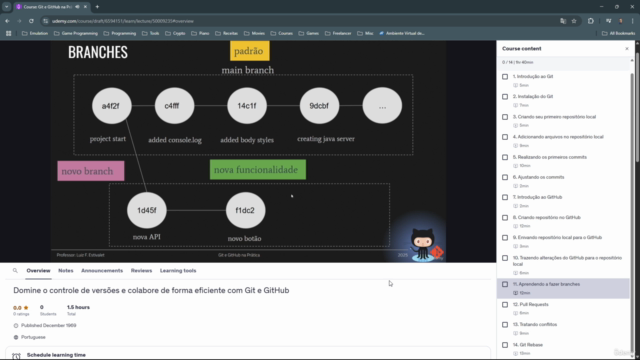Viewport: 640px width, 360px height.
Task: Check the box for 8. Criando repositório no GitHub
Action: [505, 218]
